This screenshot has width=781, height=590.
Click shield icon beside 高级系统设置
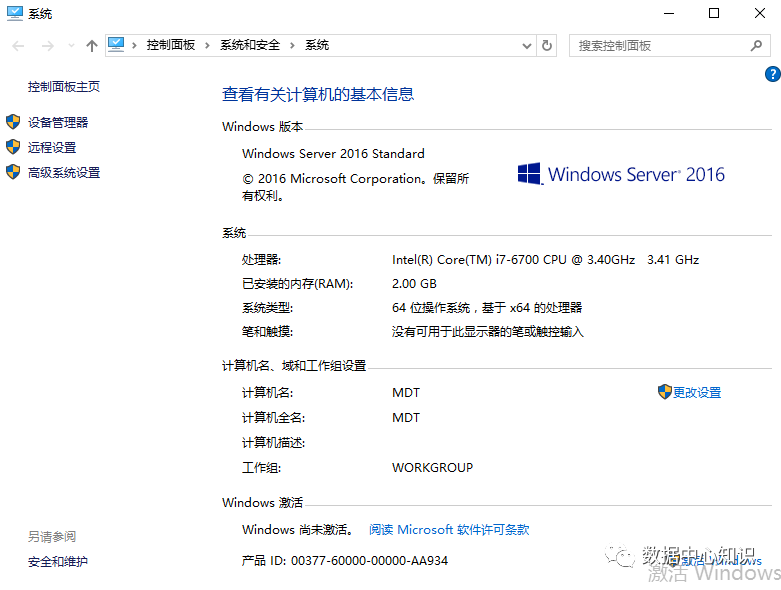point(13,172)
